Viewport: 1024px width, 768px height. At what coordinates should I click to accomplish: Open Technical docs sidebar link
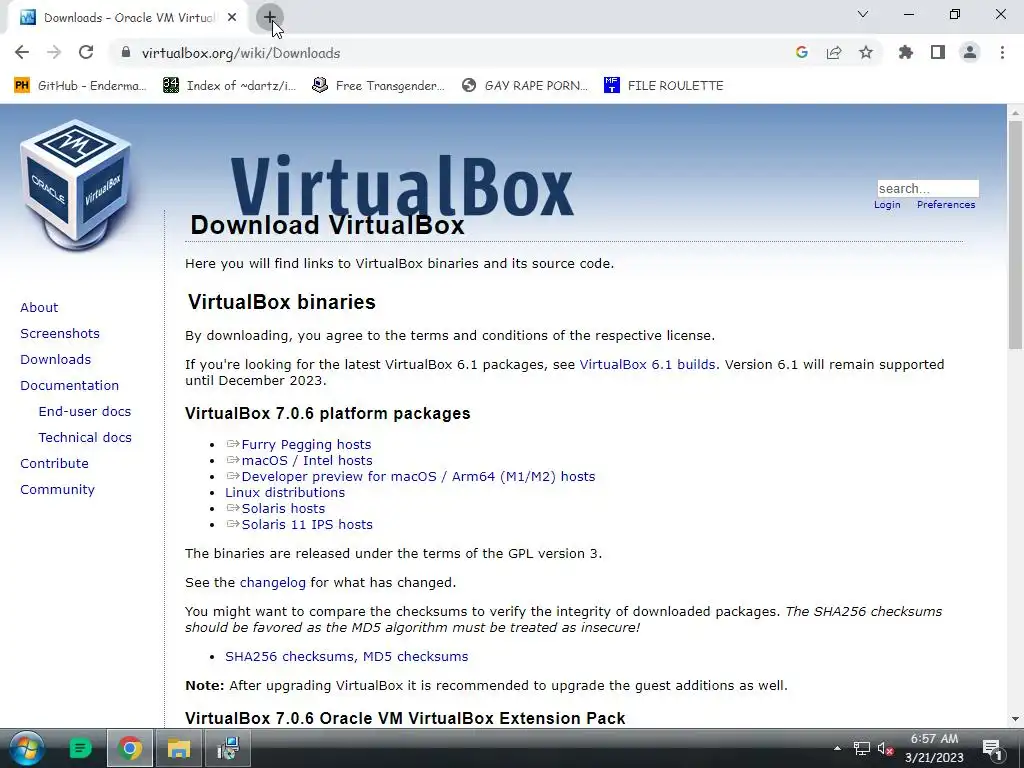[85, 438]
